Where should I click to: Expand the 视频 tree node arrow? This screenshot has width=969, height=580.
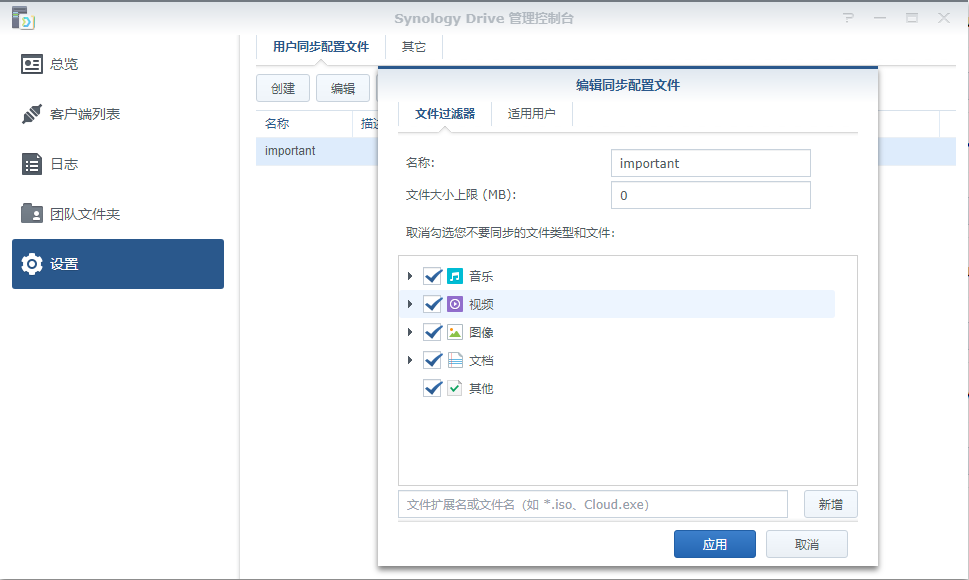click(410, 304)
